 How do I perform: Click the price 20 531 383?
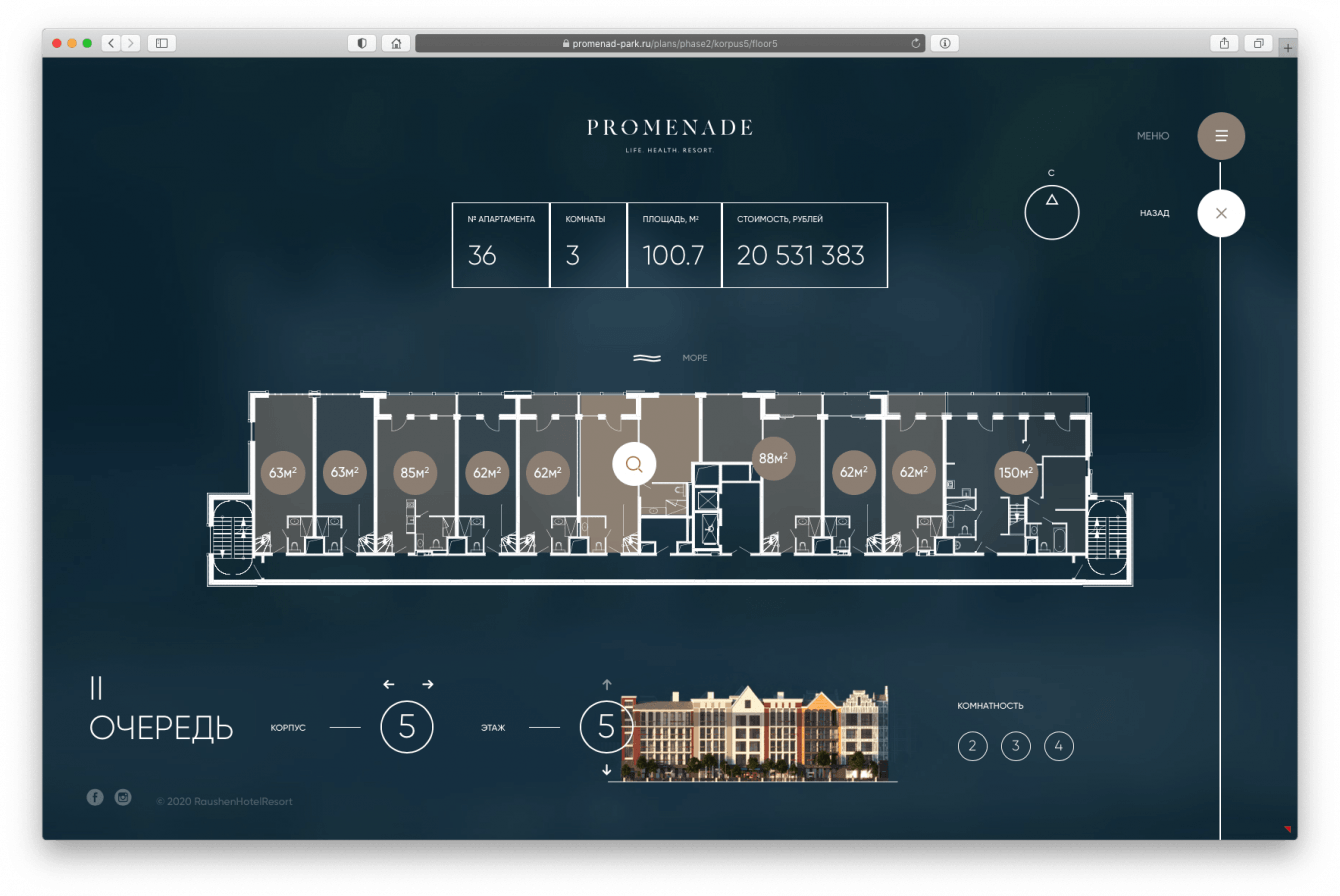(801, 256)
